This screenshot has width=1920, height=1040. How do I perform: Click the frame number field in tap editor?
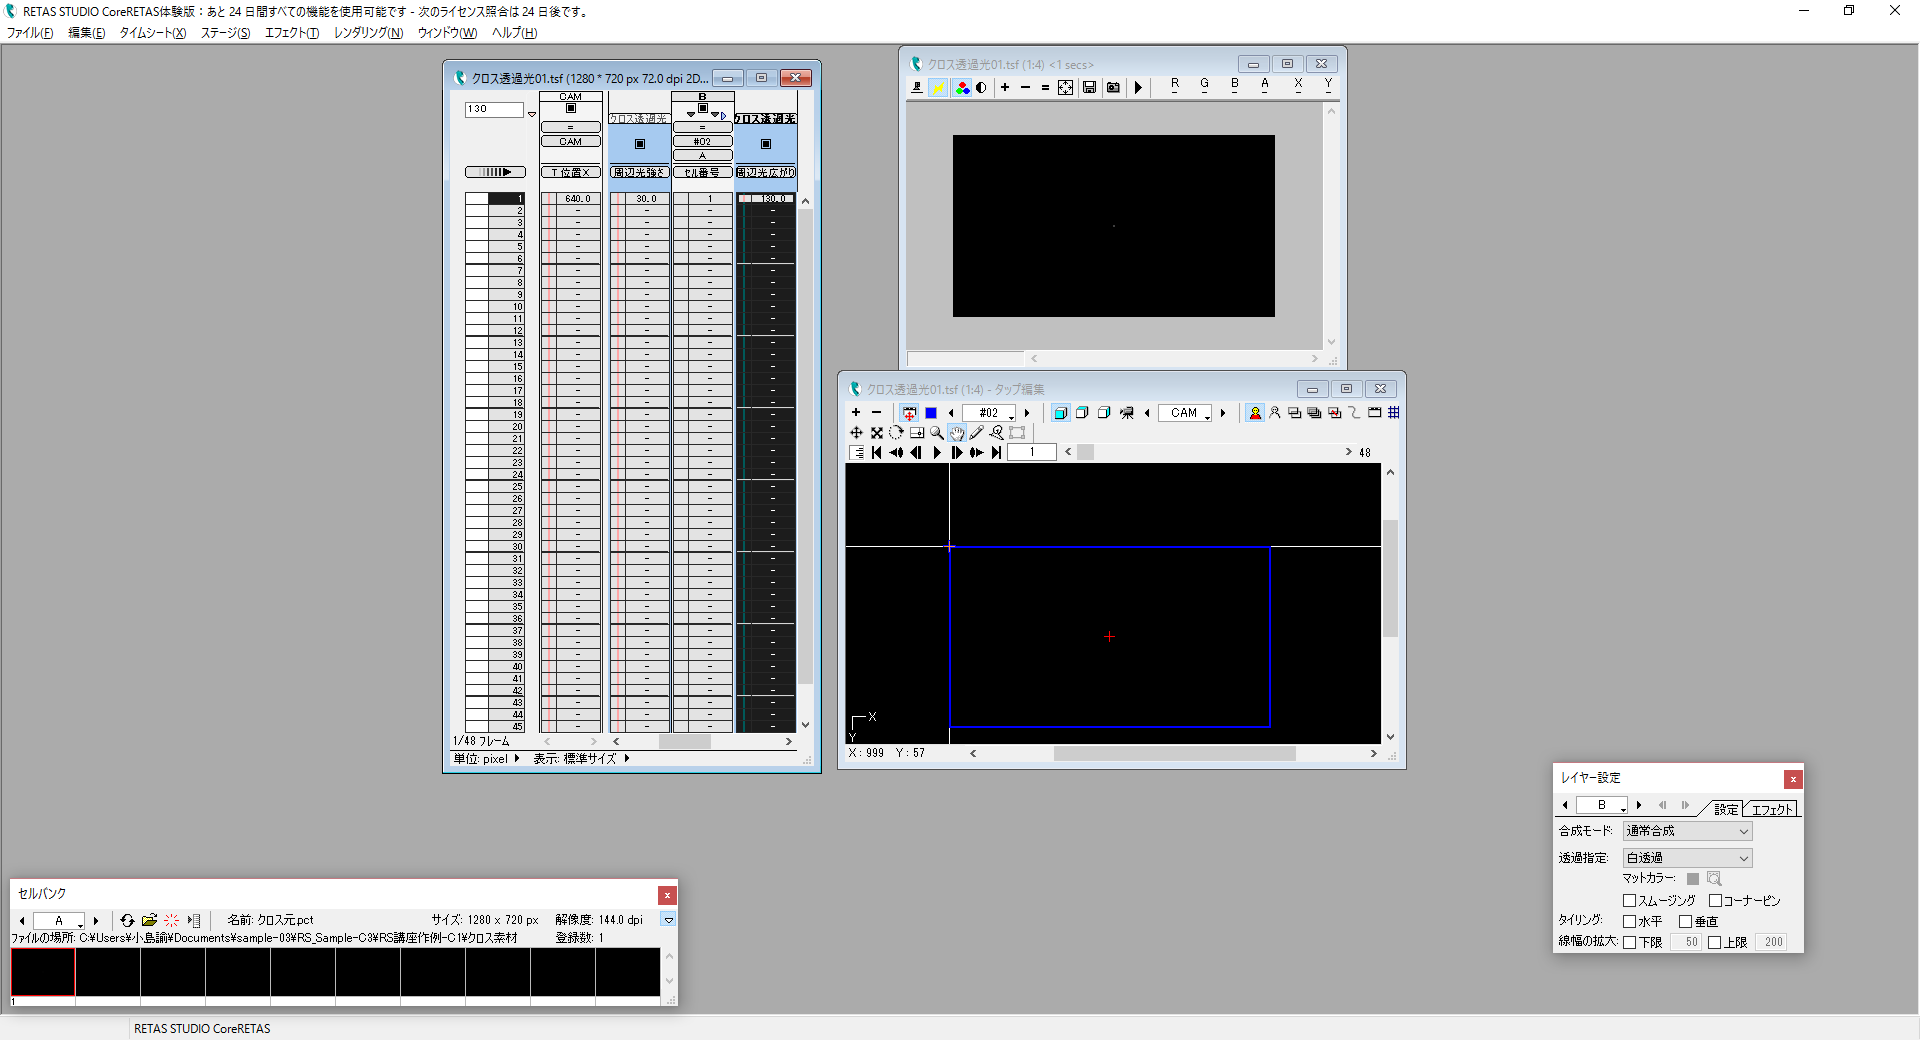1032,452
